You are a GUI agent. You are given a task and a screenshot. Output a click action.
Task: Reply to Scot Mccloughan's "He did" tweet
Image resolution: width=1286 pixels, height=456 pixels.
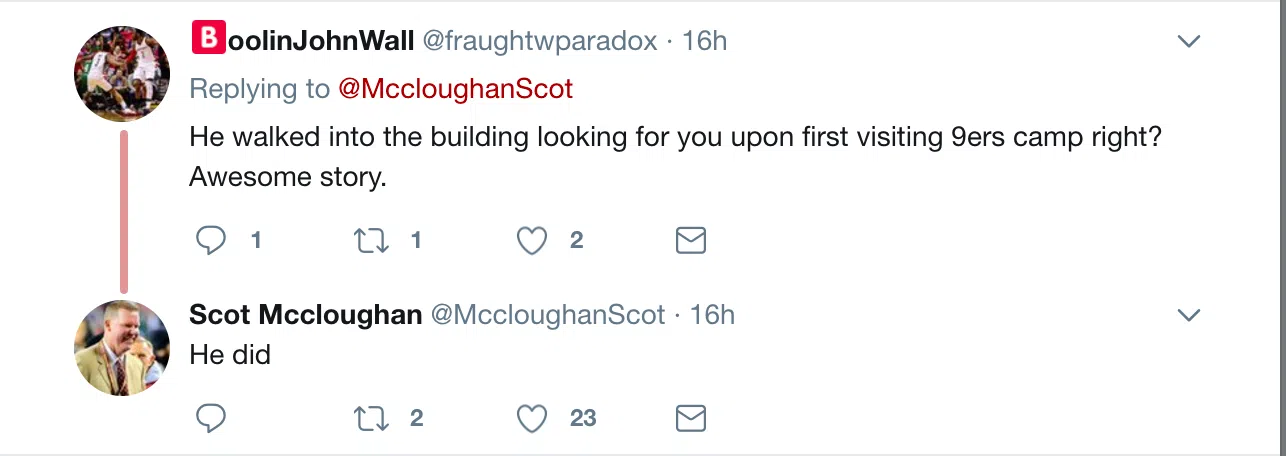(x=210, y=418)
